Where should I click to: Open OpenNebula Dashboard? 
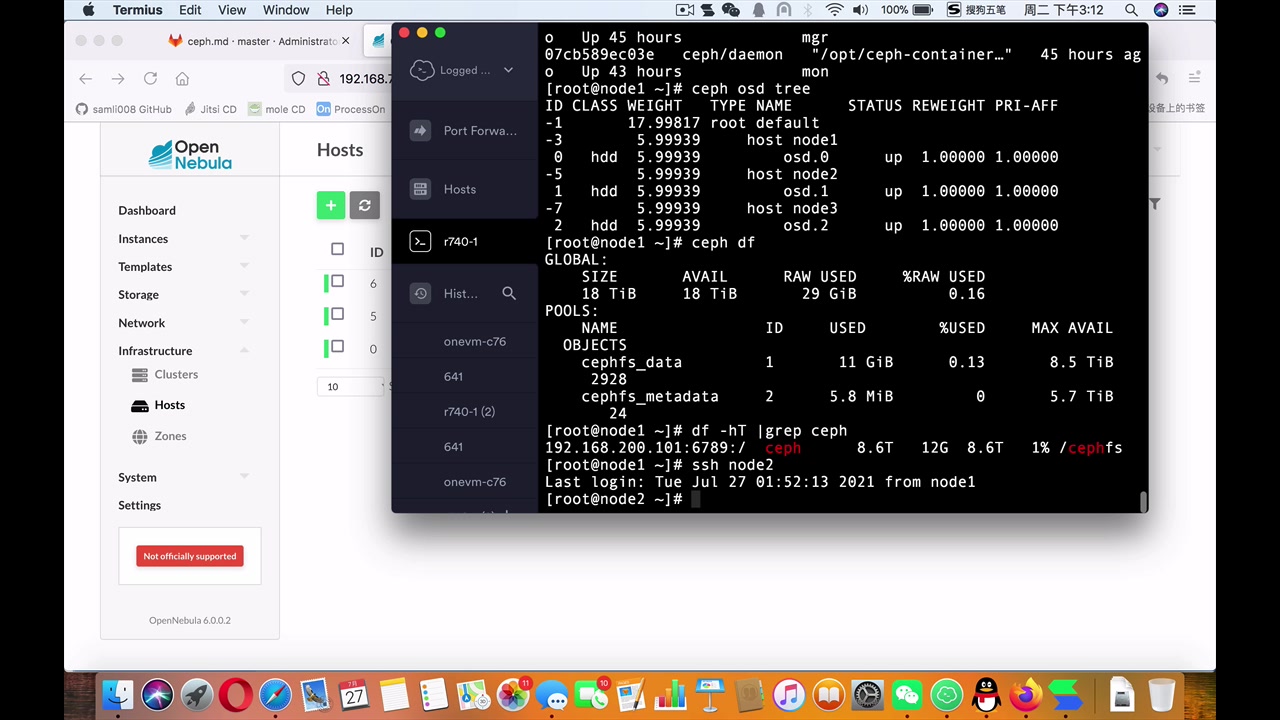coord(147,210)
